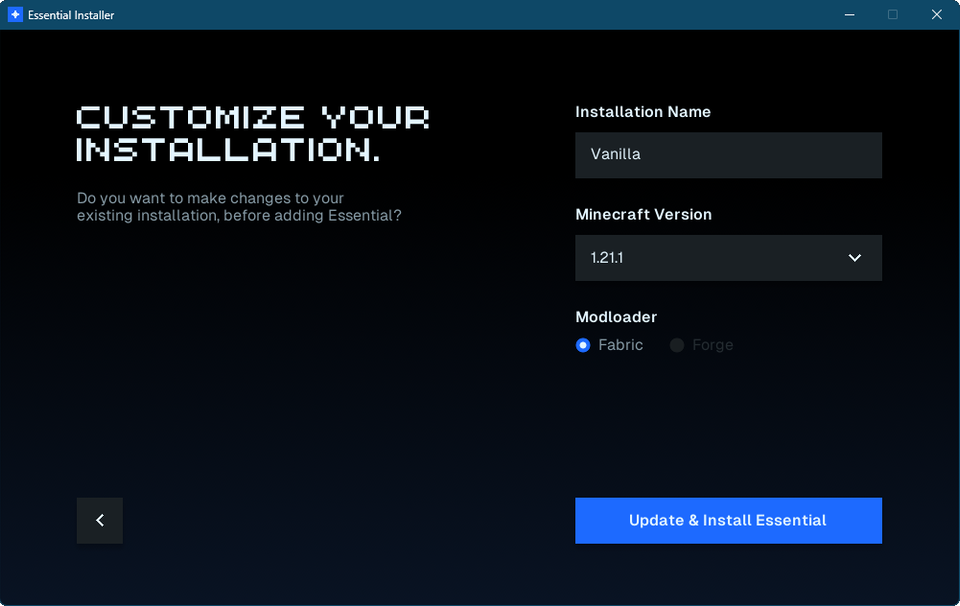Click the Essential Installer title text
The width and height of the screenshot is (960, 606).
(71, 15)
